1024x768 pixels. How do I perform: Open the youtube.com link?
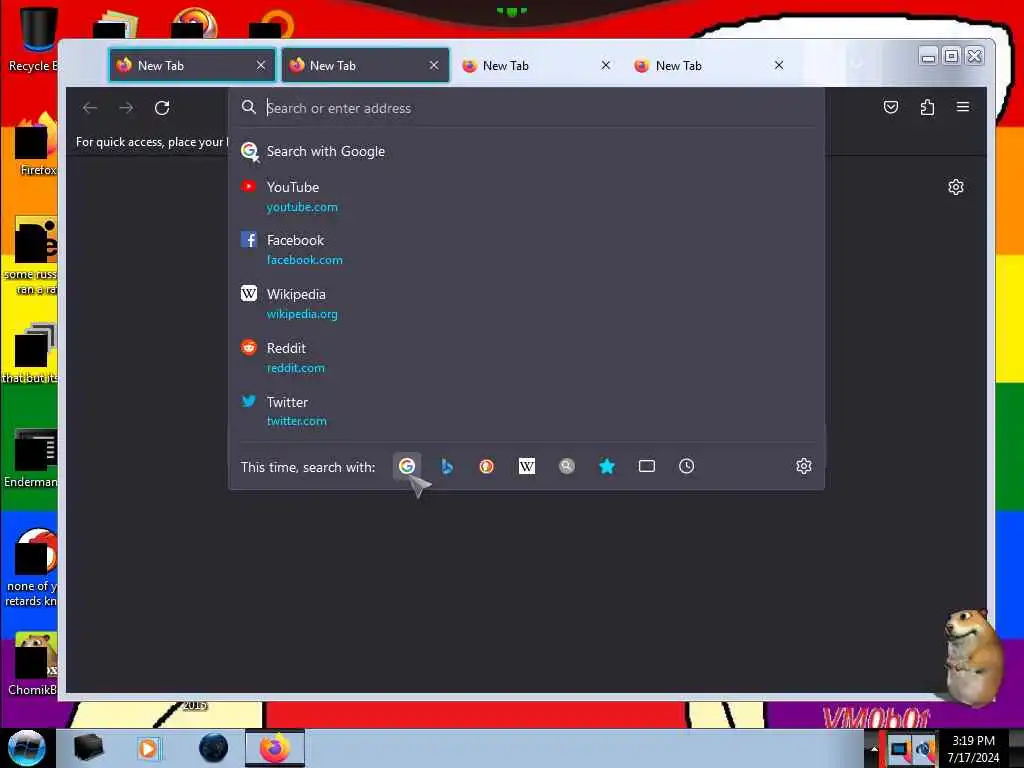(302, 207)
